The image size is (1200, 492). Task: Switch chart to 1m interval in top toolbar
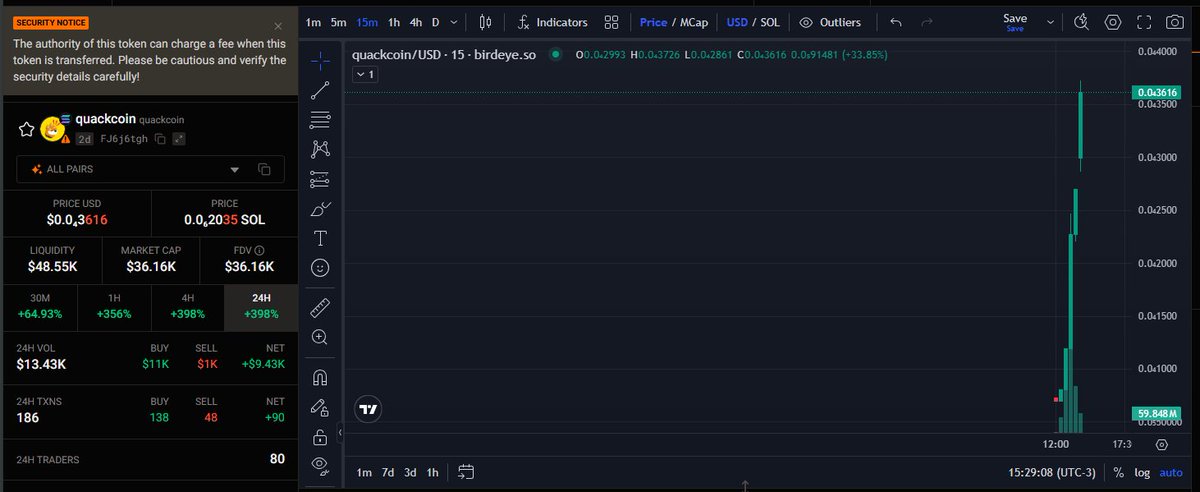pos(314,22)
